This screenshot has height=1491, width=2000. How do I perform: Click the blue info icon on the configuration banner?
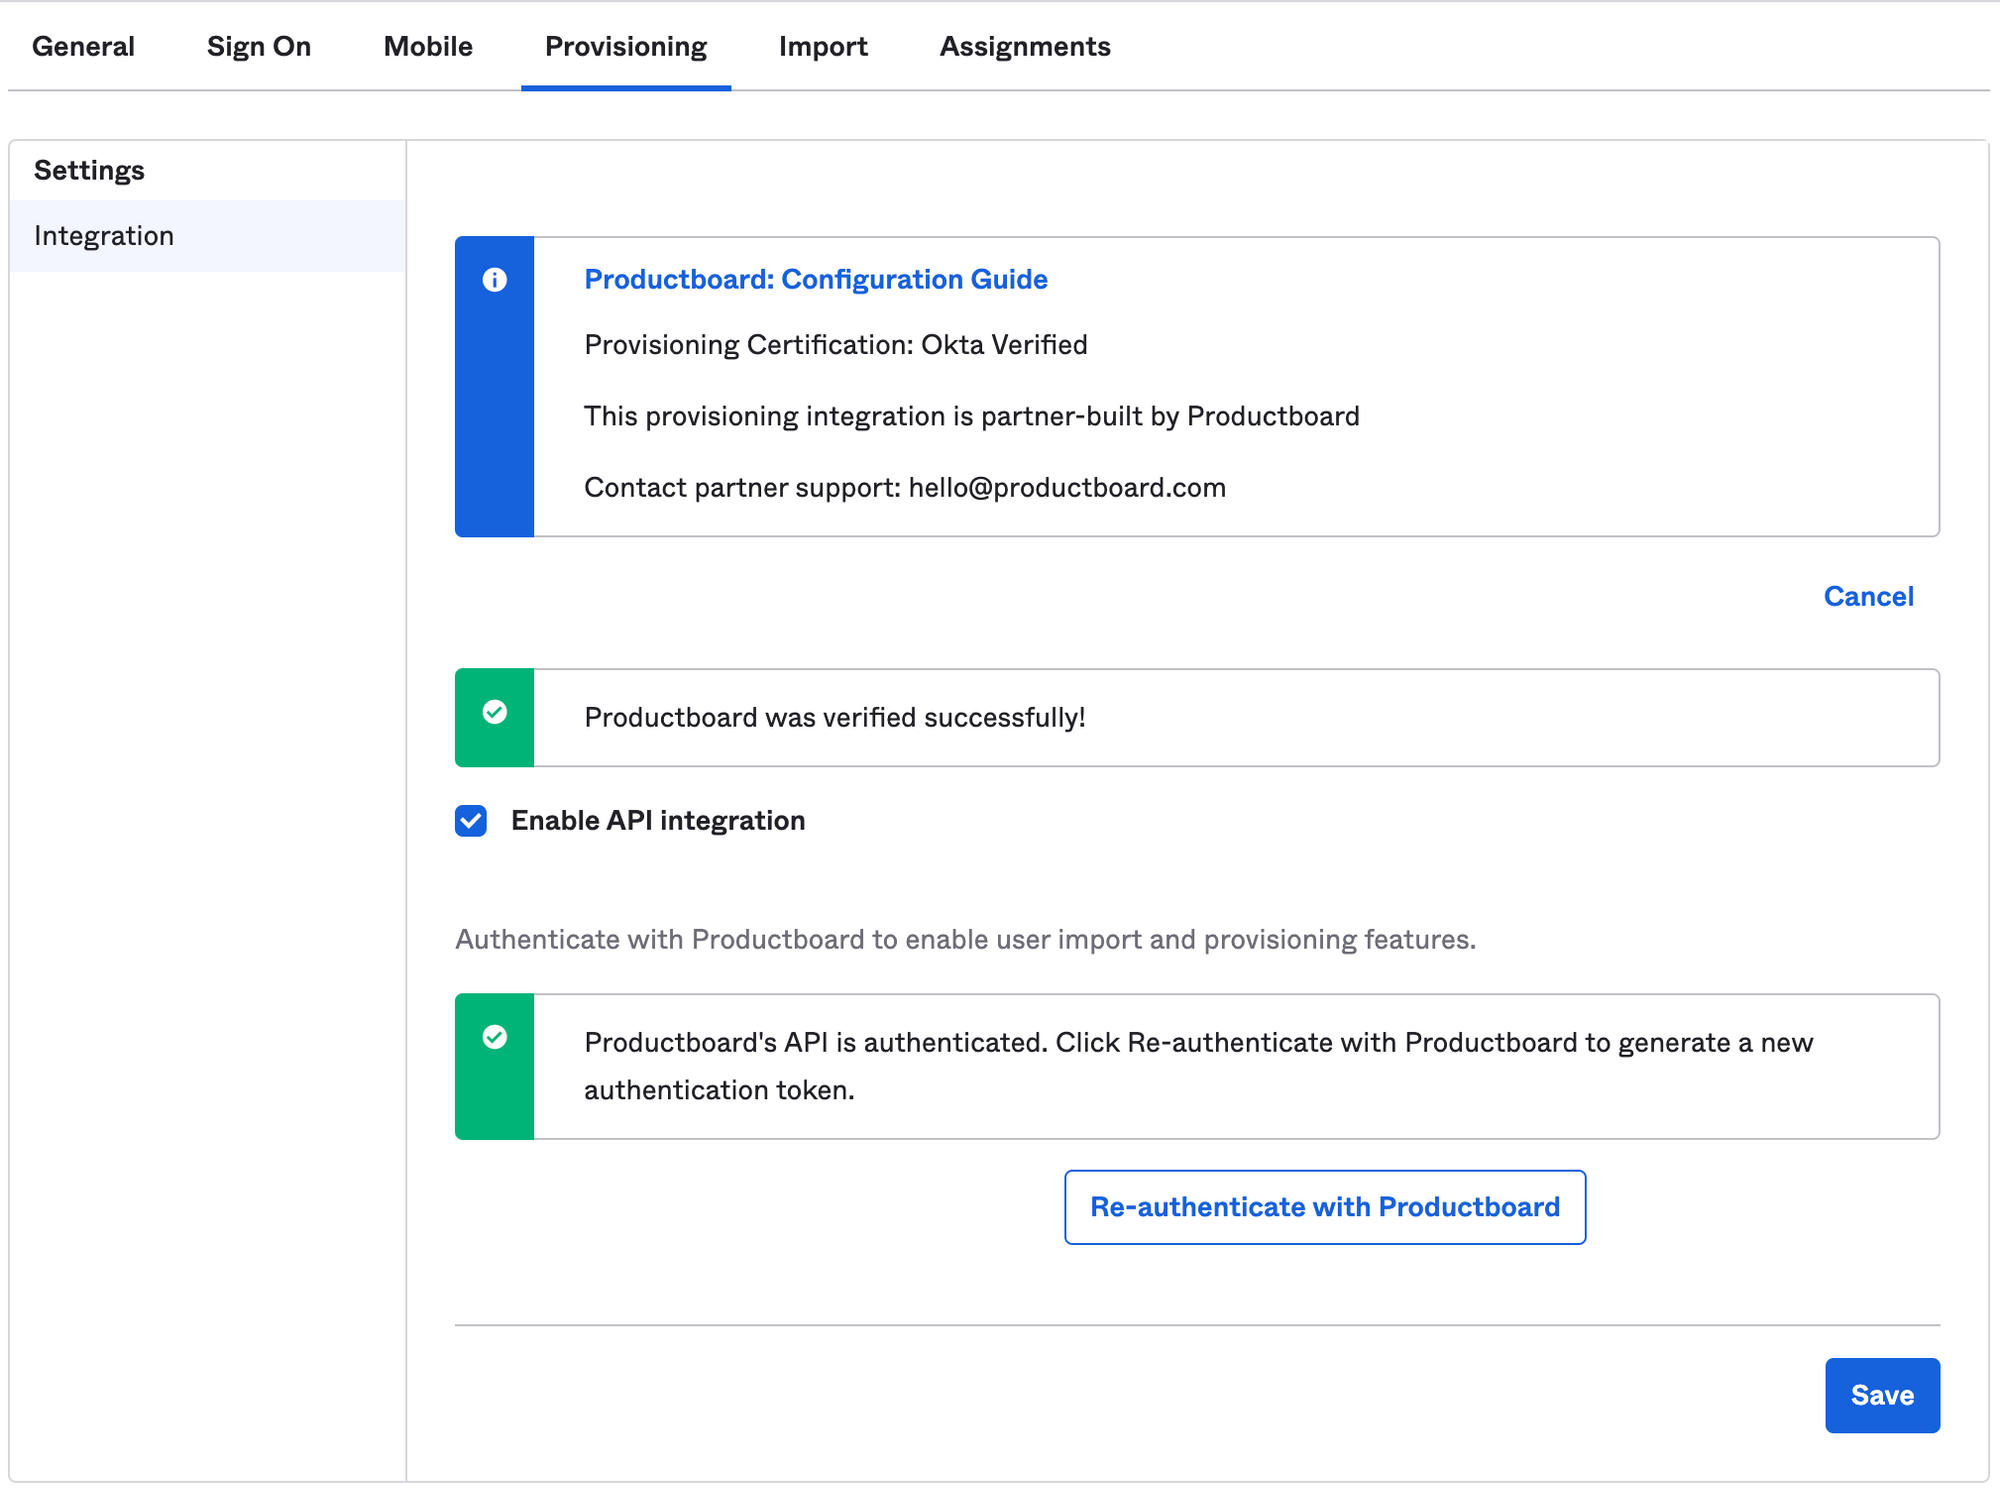pyautogui.click(x=494, y=280)
